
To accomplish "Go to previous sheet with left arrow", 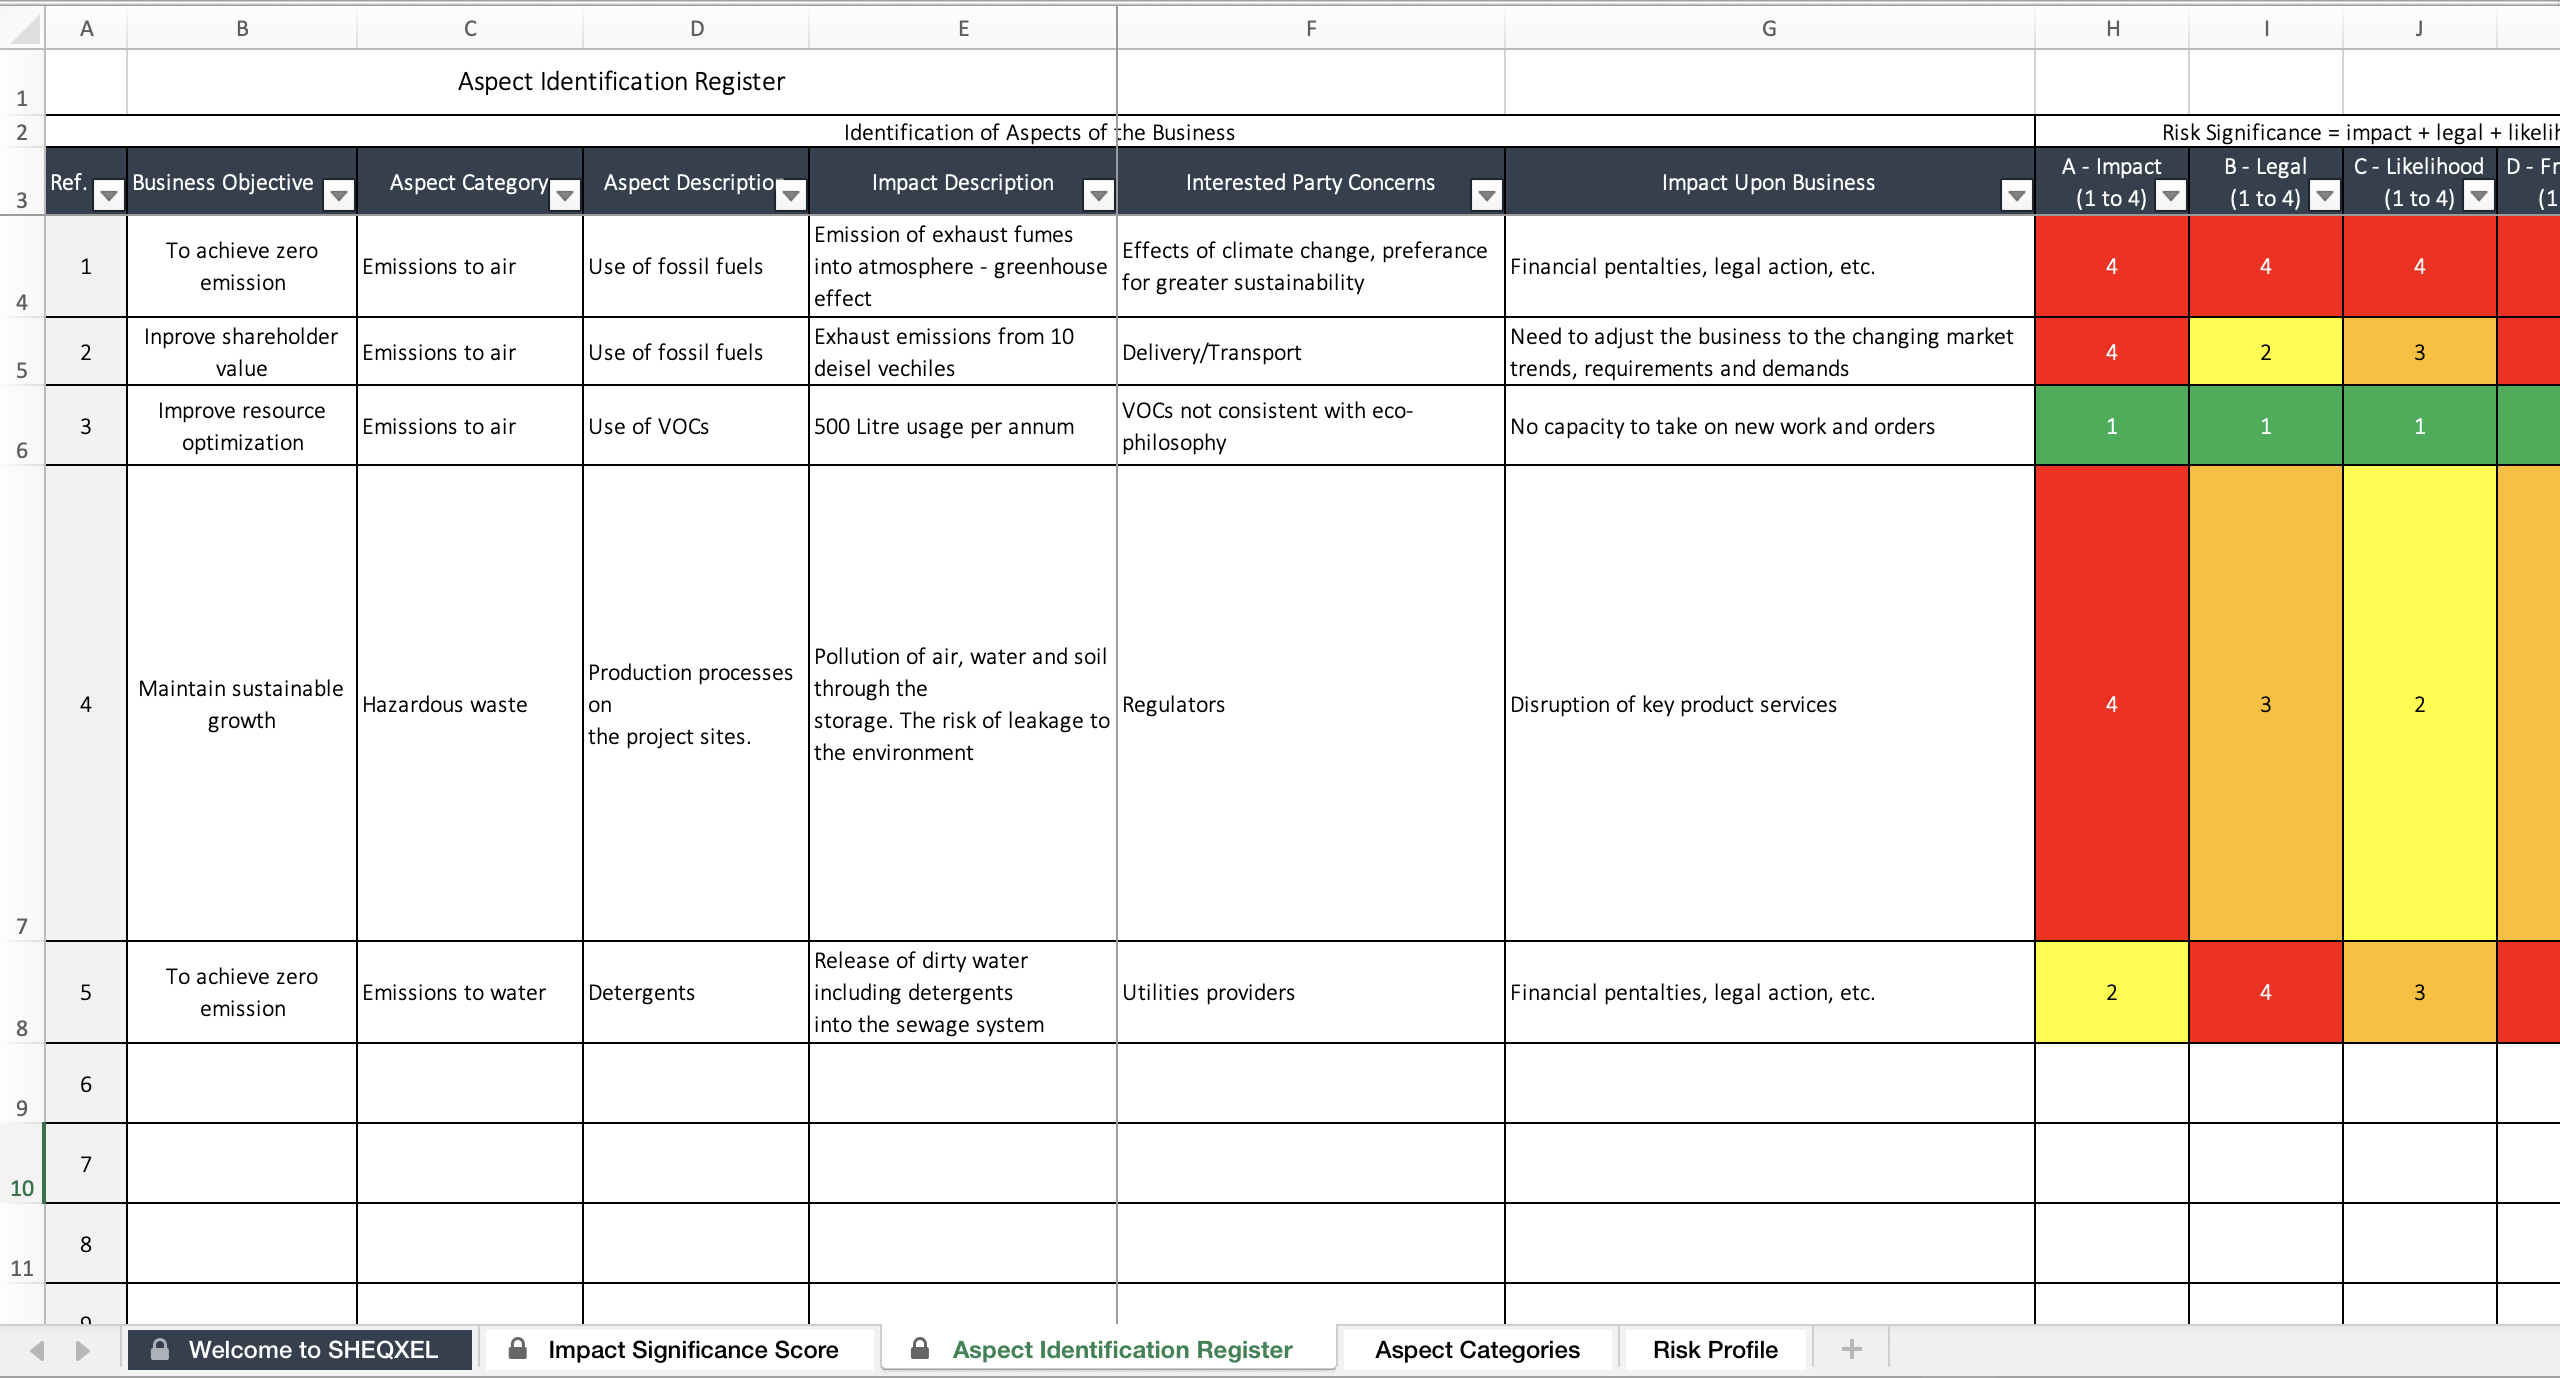I will [x=37, y=1350].
